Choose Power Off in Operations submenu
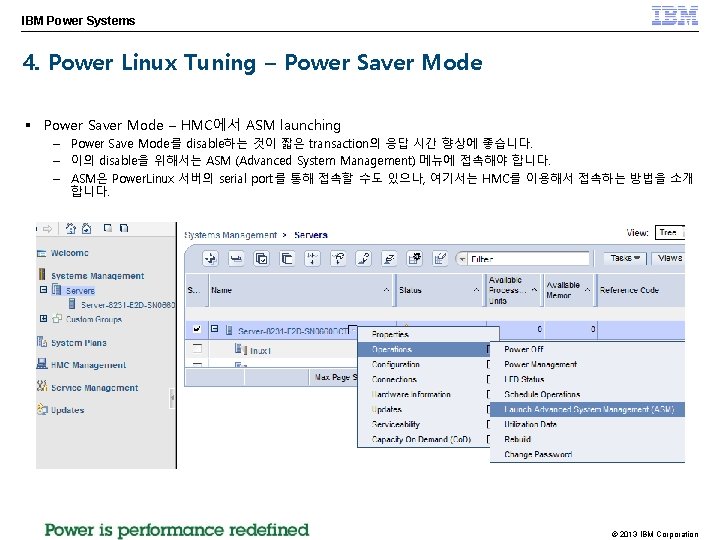The image size is (720, 540). tap(587, 349)
